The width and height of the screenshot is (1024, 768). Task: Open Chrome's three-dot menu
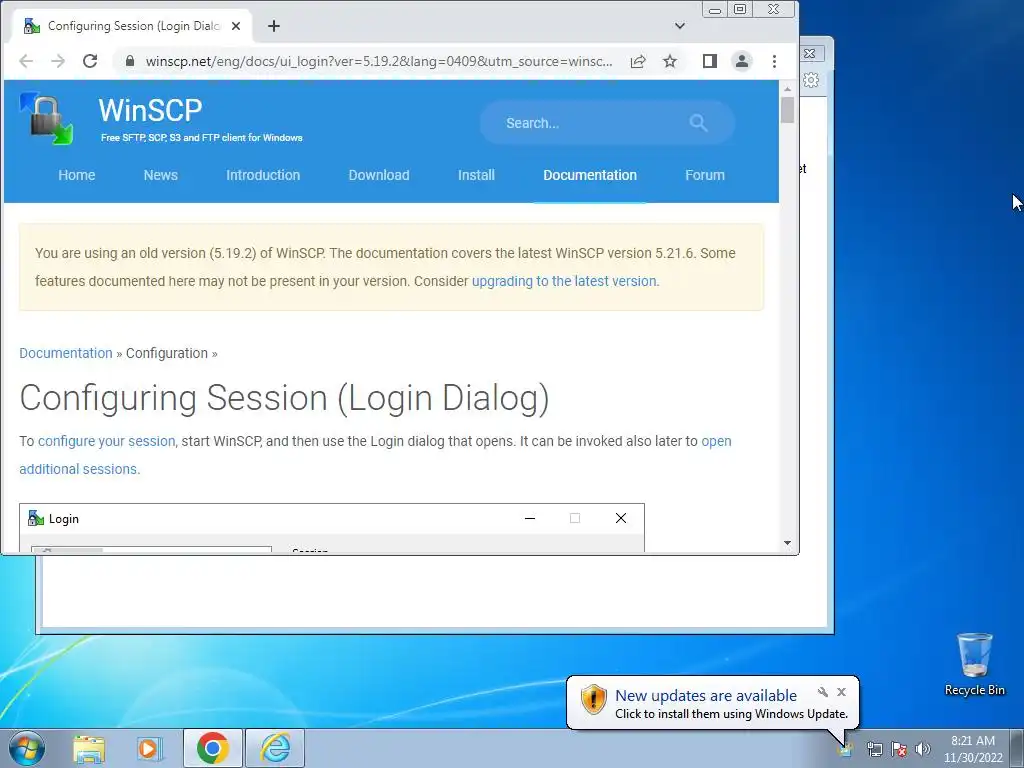click(775, 61)
